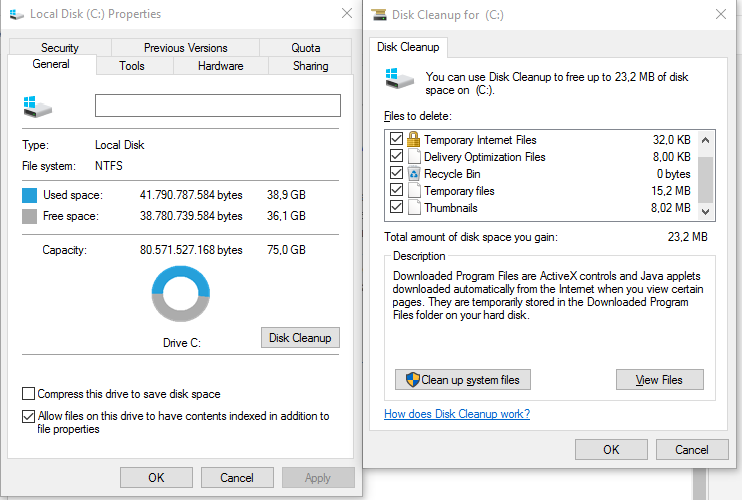Viewport: 742px width, 500px height.
Task: Click the blue Used space color swatch
Action: pyautogui.click(x=29, y=195)
